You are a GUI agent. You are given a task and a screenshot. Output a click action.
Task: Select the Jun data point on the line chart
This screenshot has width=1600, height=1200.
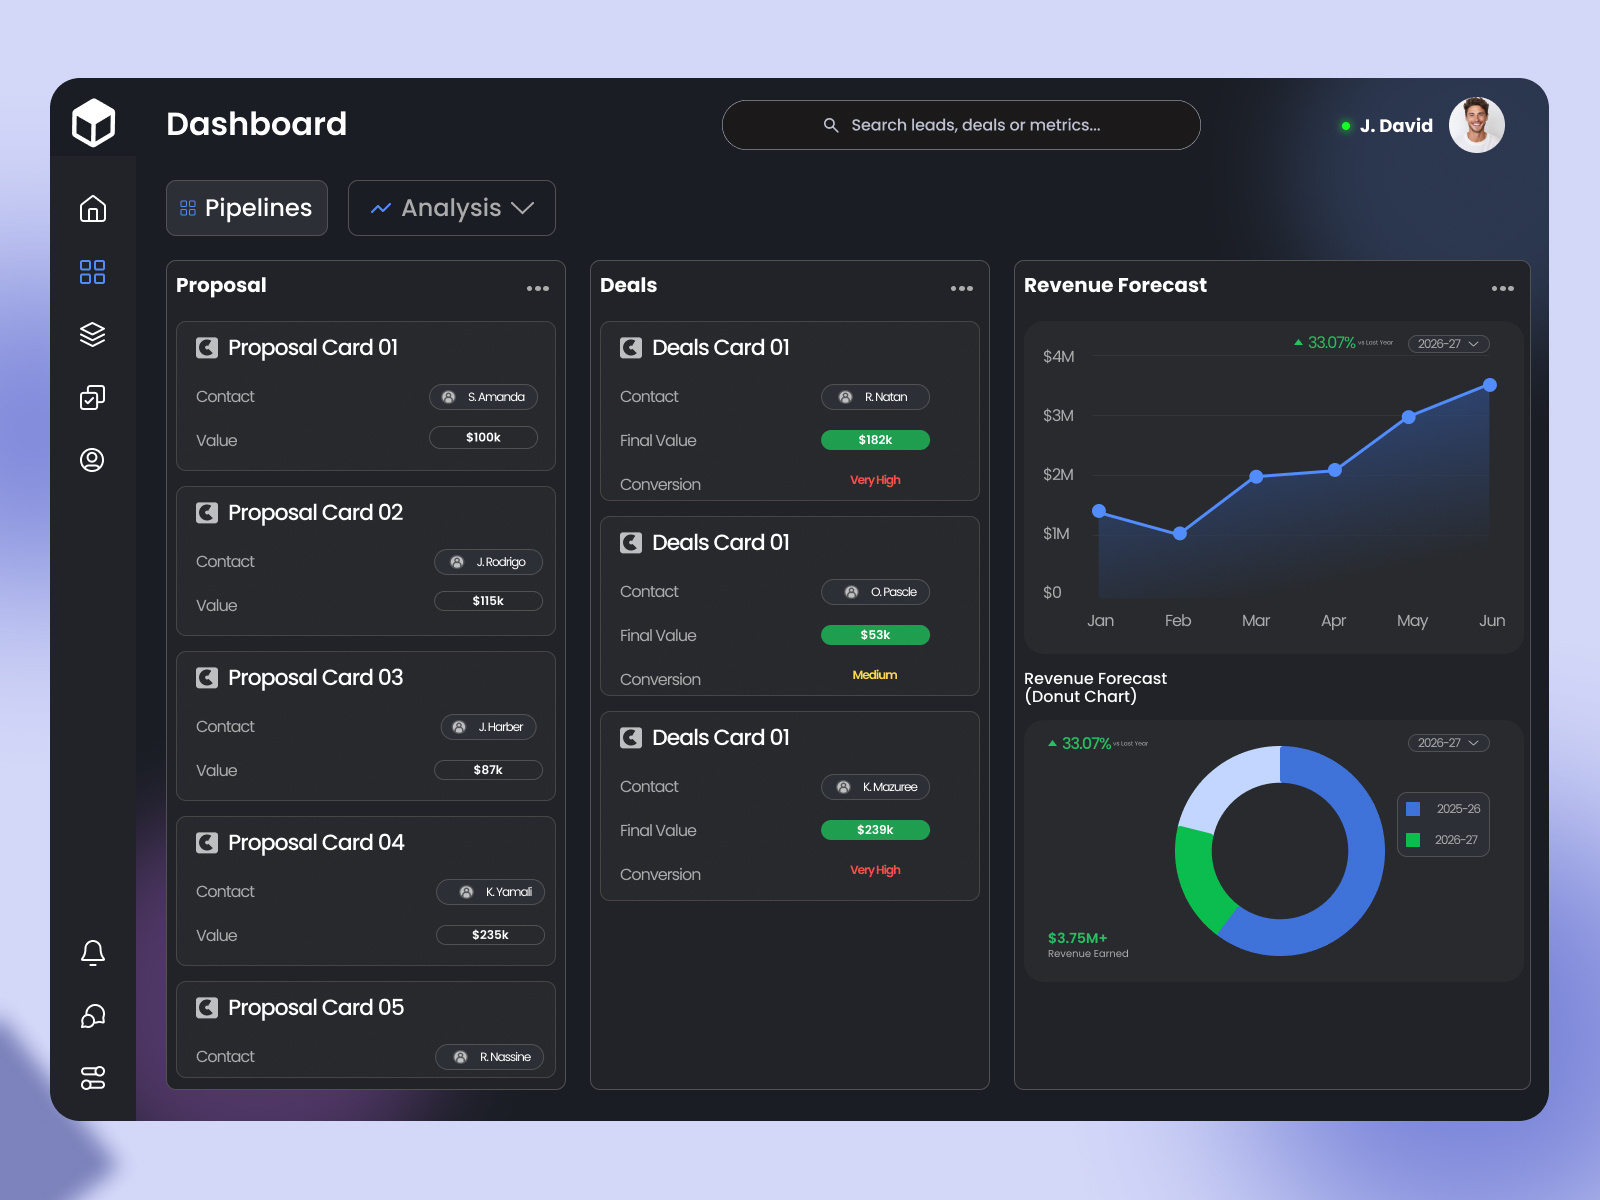coord(1490,385)
